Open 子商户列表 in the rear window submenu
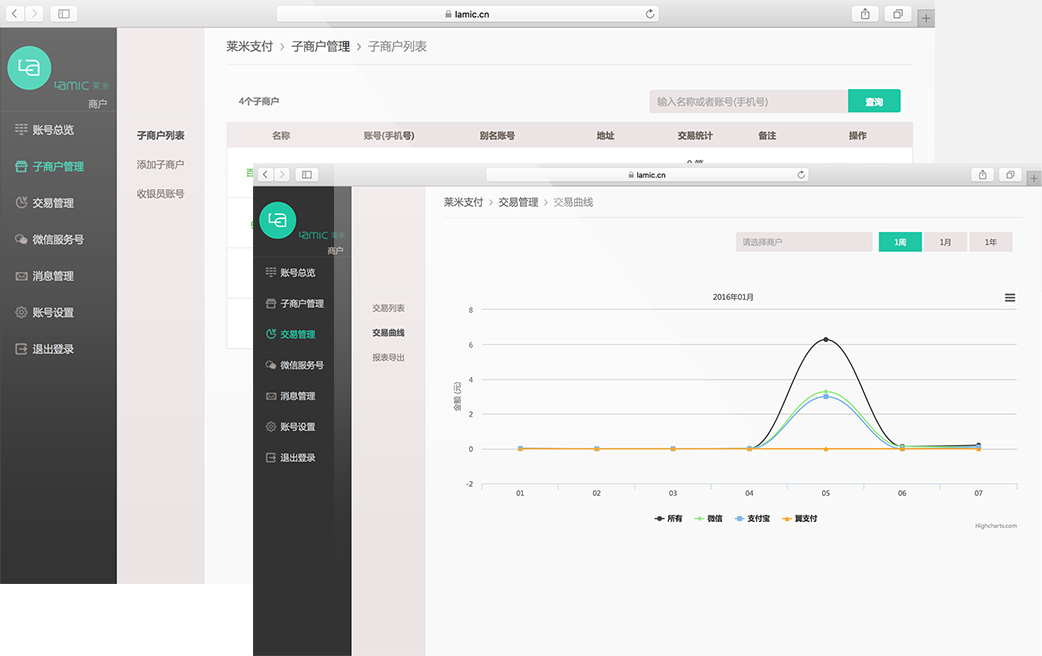Image resolution: width=1042 pixels, height=656 pixels. coord(160,136)
